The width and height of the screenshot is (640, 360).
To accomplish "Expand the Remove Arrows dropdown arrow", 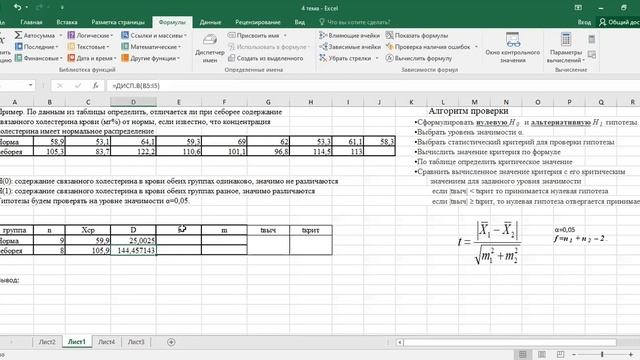I will tap(376, 58).
